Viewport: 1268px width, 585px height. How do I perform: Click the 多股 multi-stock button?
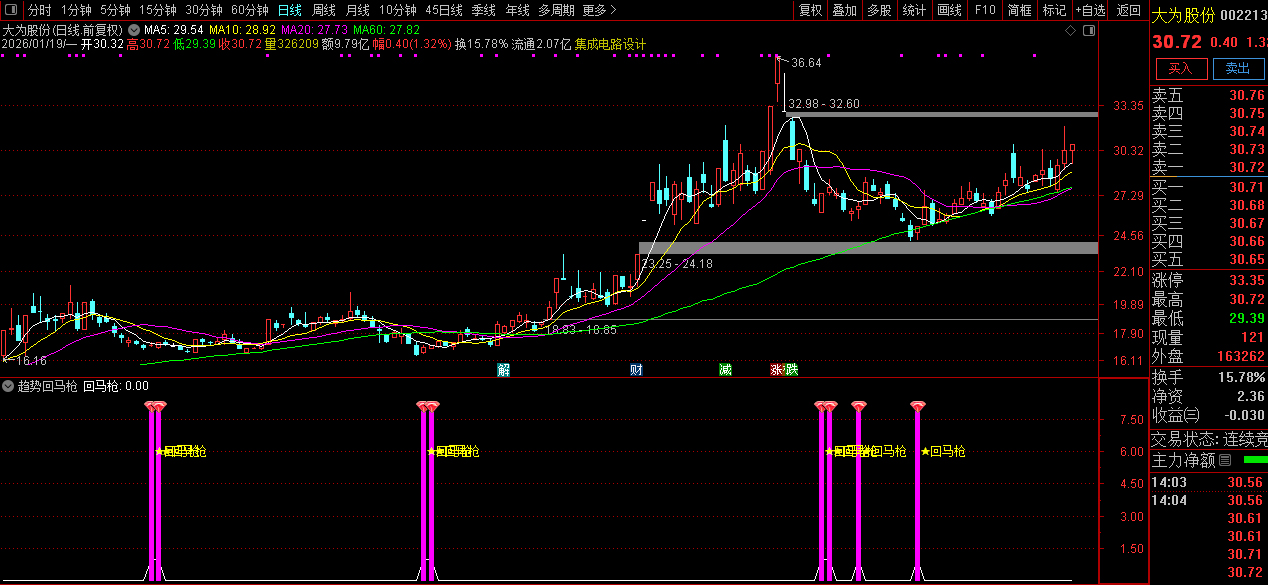pyautogui.click(x=879, y=10)
